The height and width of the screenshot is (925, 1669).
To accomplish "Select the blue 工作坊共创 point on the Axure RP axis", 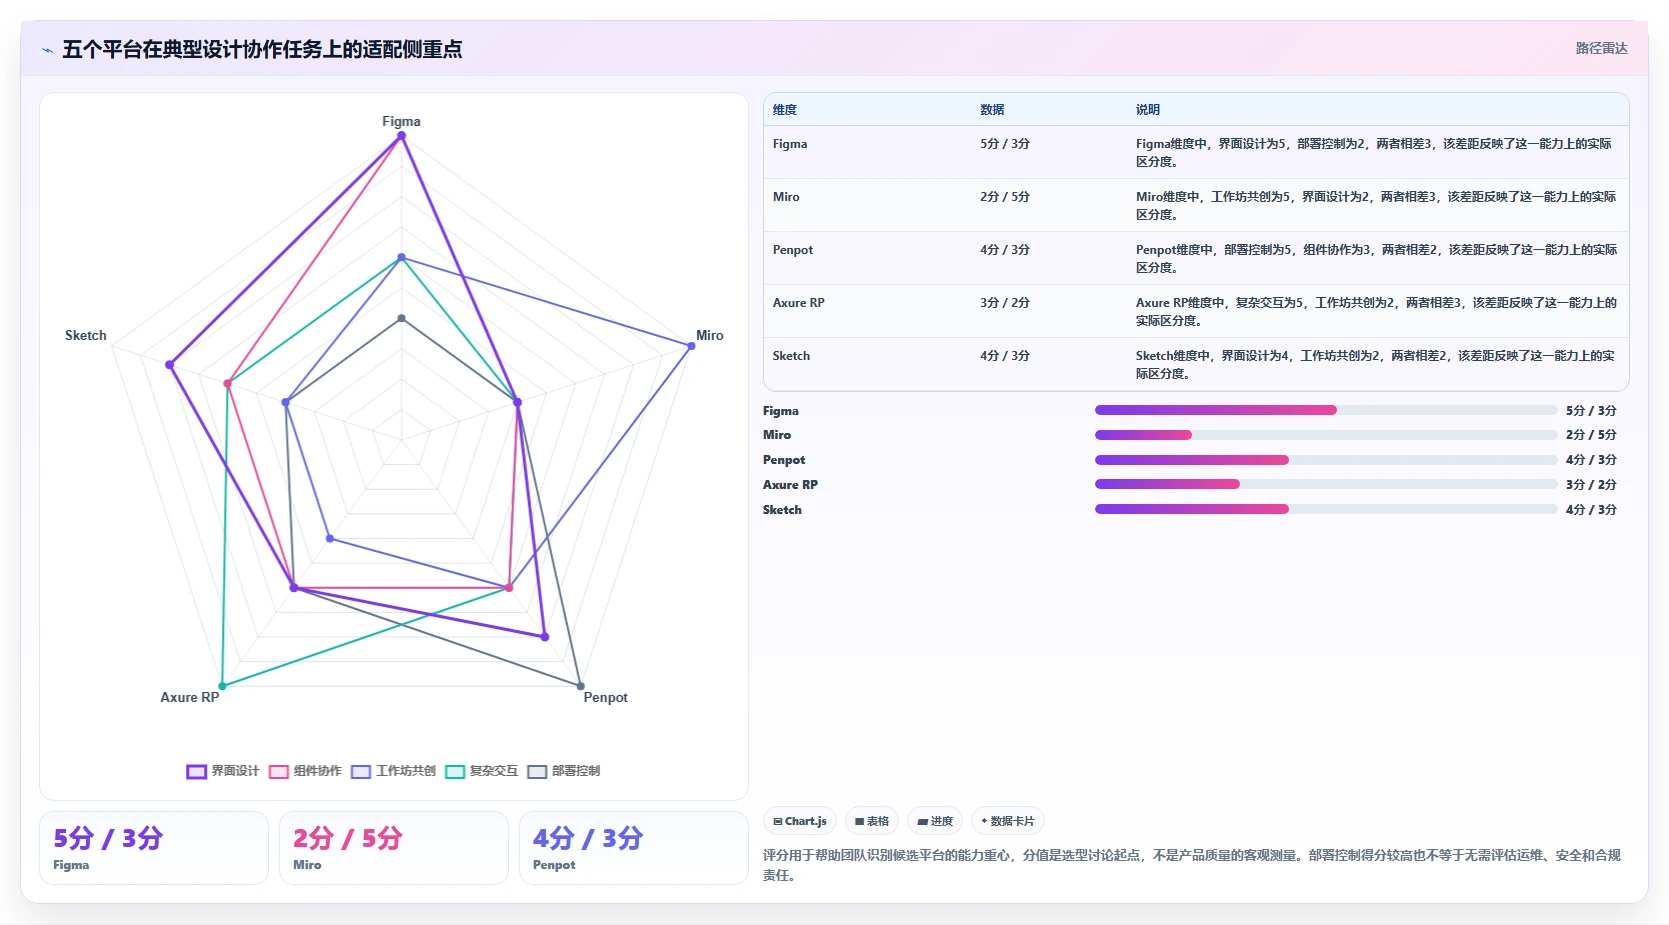I will coord(330,539).
